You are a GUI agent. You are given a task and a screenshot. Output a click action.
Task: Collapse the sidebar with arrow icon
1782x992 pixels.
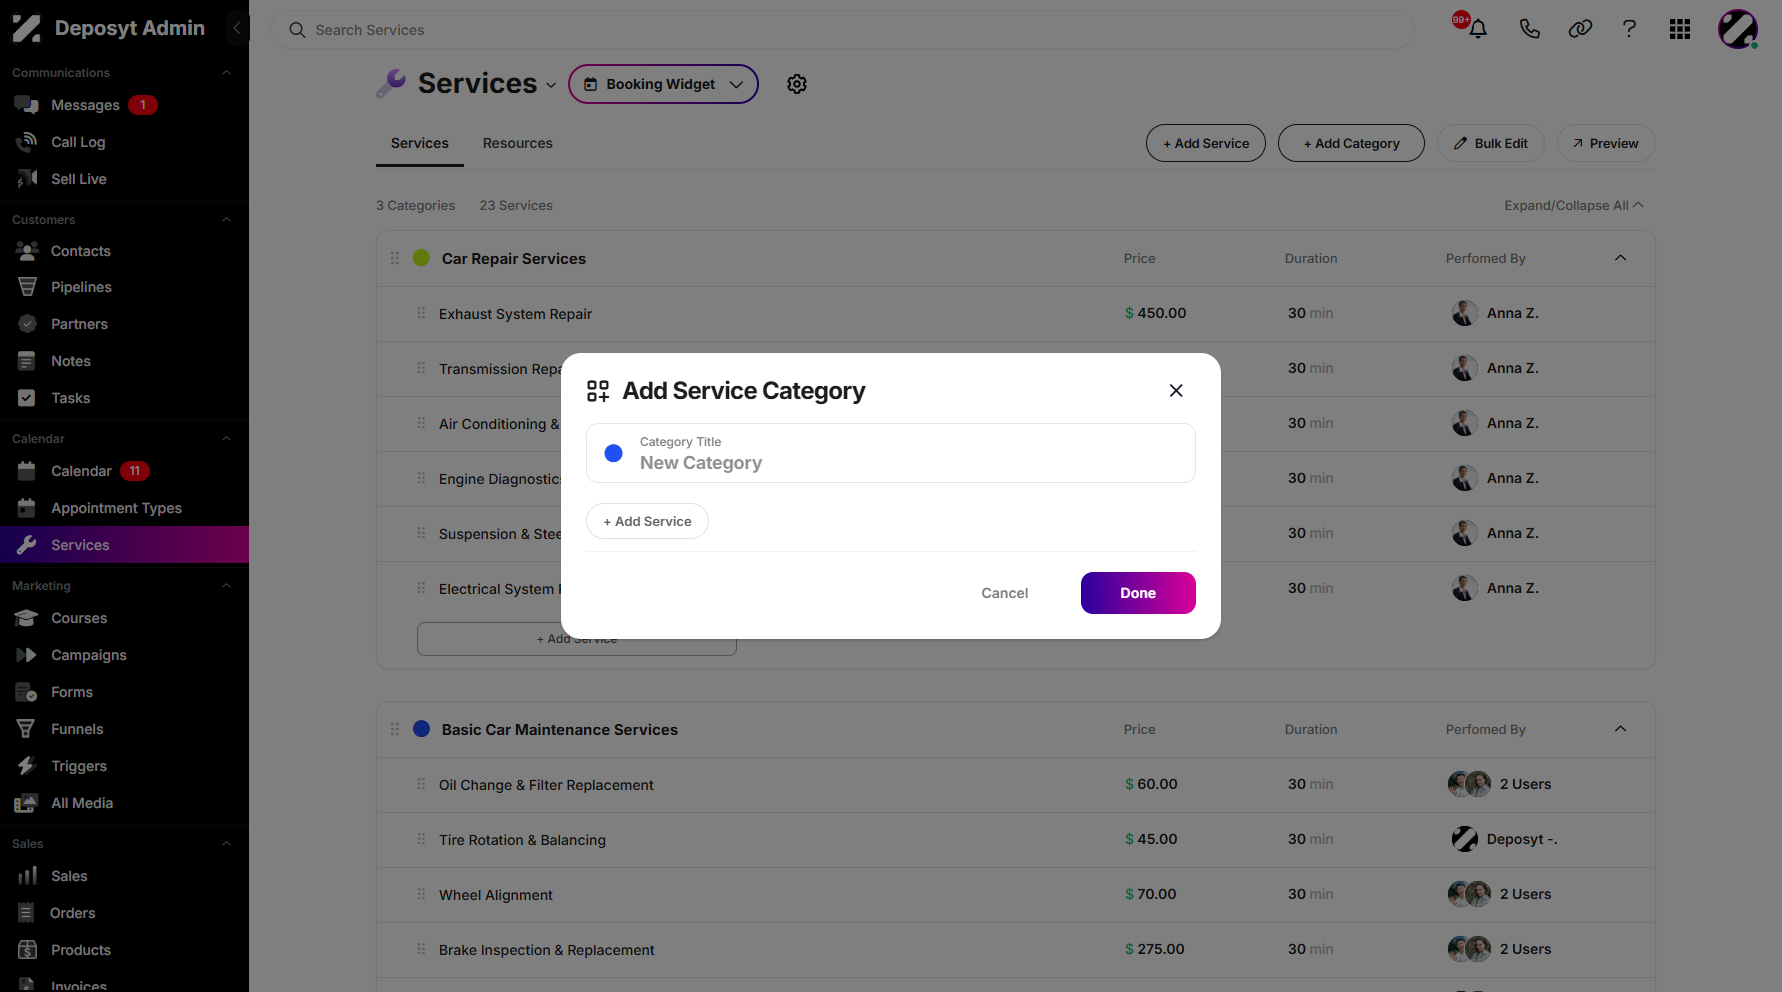point(237,28)
